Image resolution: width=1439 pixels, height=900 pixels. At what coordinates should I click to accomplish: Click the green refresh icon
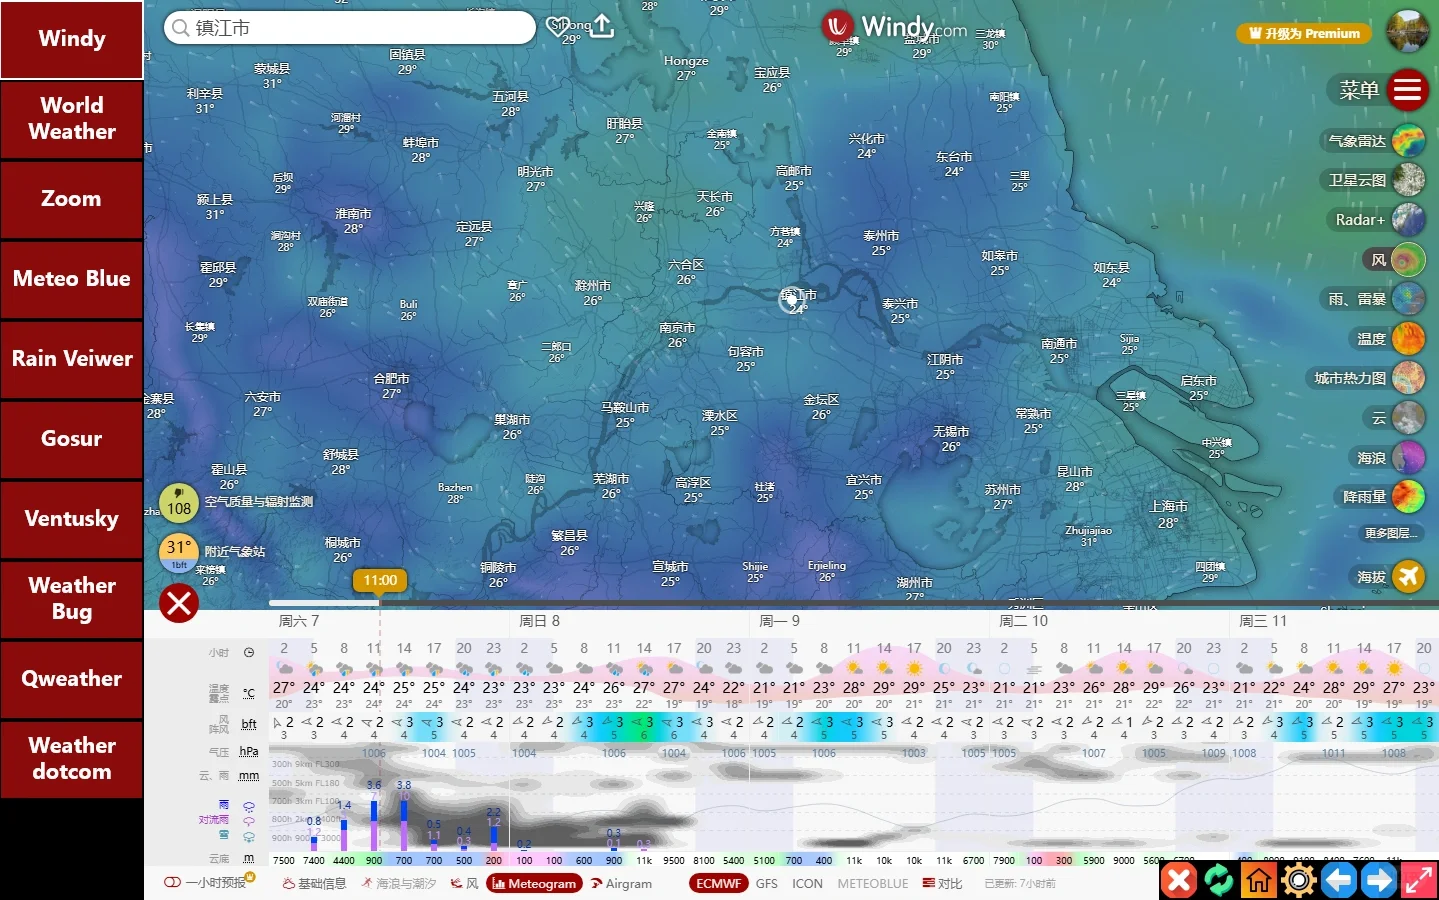pos(1219,880)
